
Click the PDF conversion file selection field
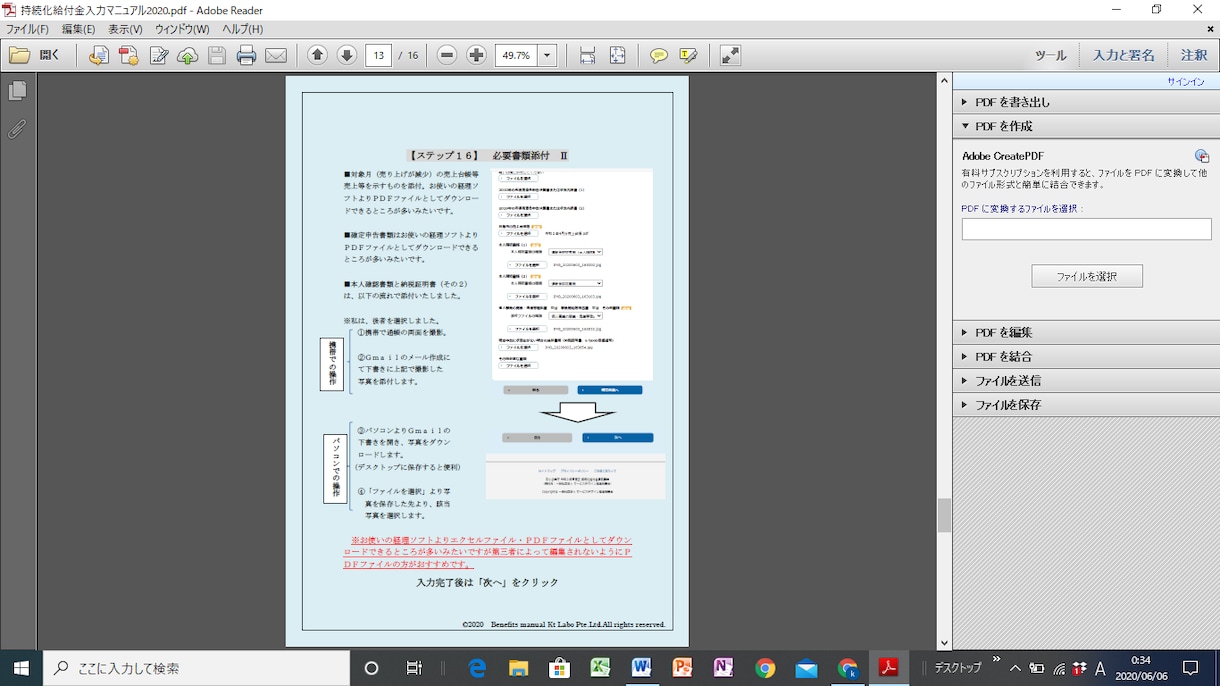1086,229
